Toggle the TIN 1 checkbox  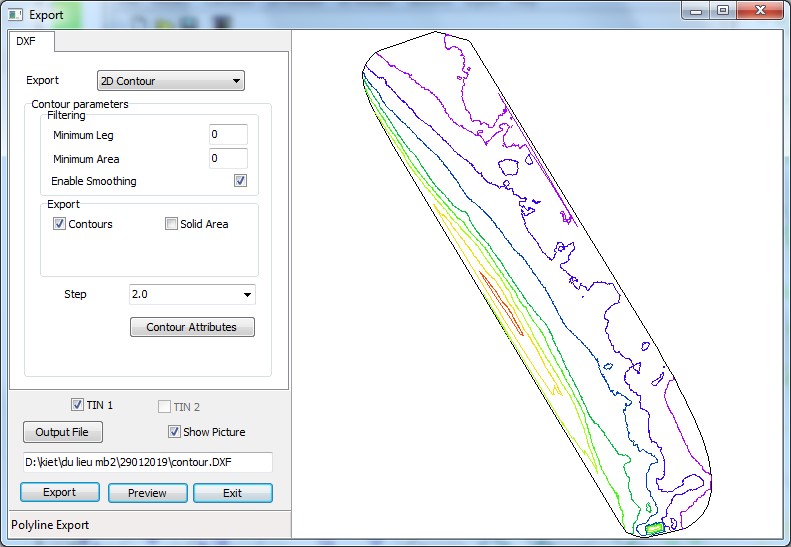[77, 405]
